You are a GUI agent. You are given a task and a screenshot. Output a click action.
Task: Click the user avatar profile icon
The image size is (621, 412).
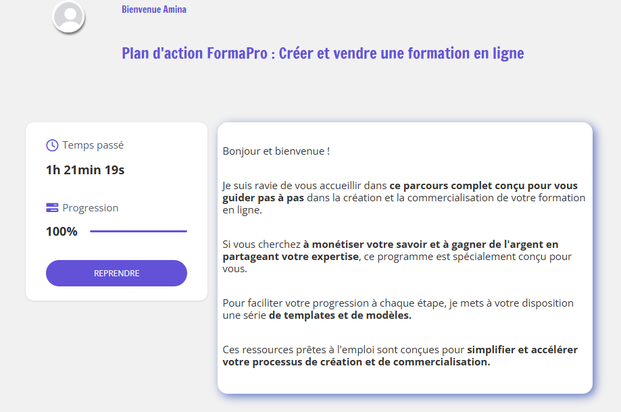click(x=69, y=16)
